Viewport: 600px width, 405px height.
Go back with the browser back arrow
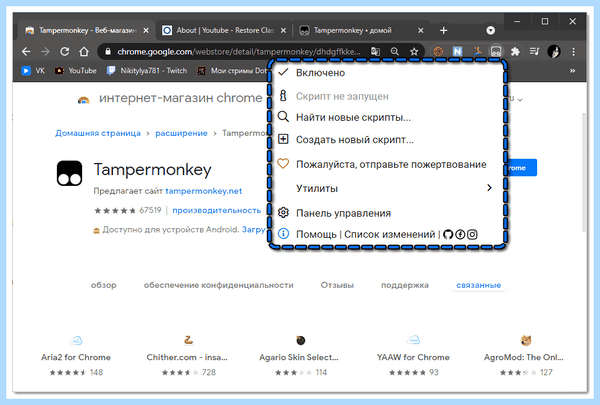click(x=26, y=51)
